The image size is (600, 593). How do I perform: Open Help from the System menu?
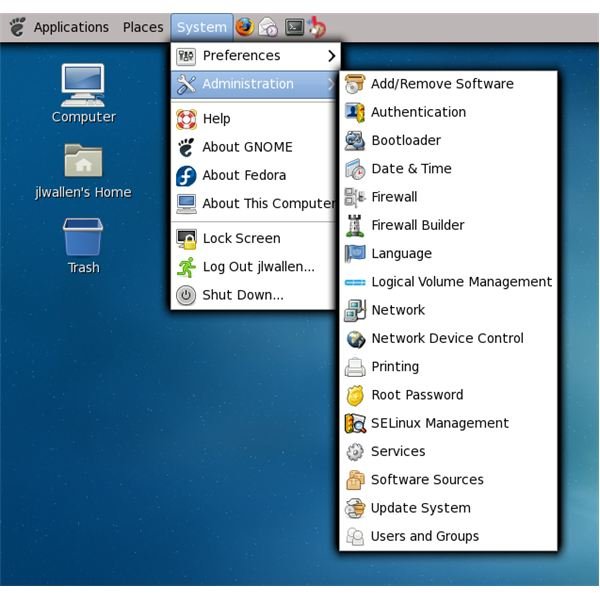255,119
